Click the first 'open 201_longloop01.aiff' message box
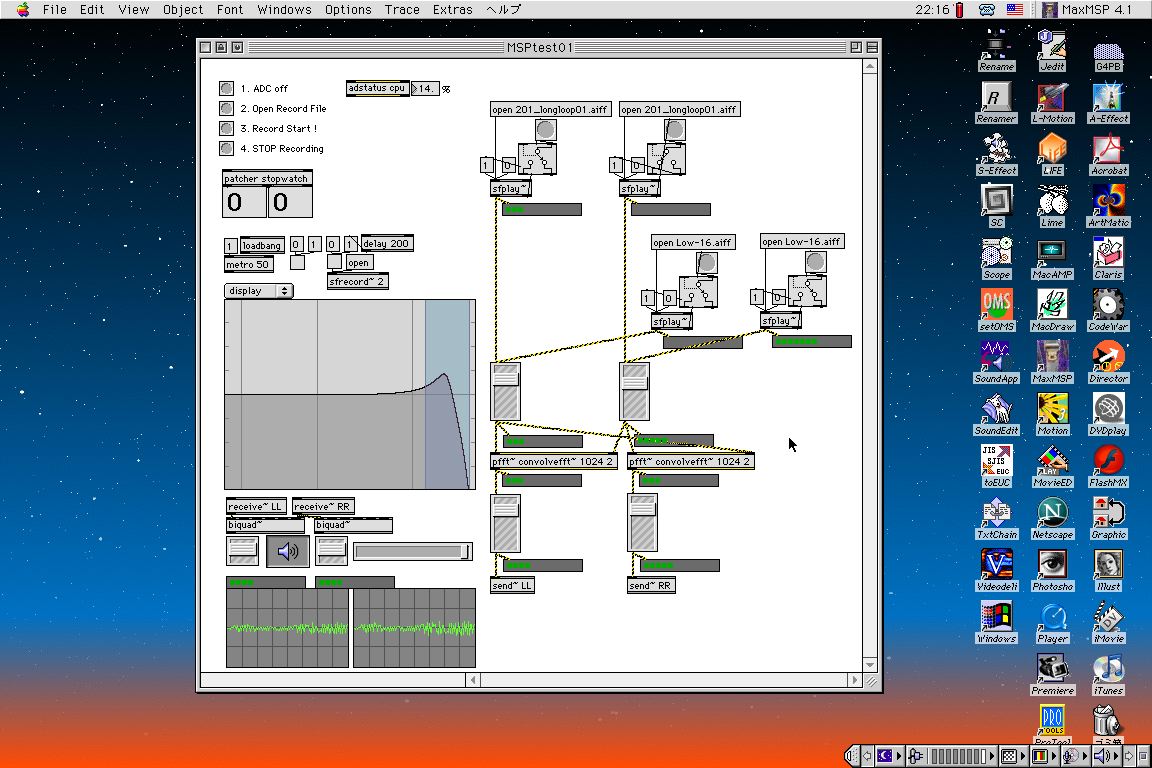Image resolution: width=1152 pixels, height=768 pixels. 550,110
